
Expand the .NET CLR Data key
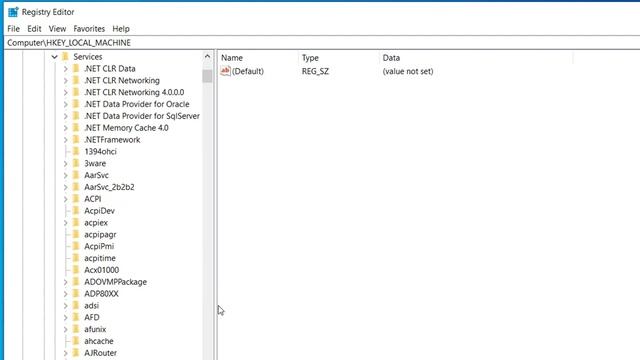66,69
